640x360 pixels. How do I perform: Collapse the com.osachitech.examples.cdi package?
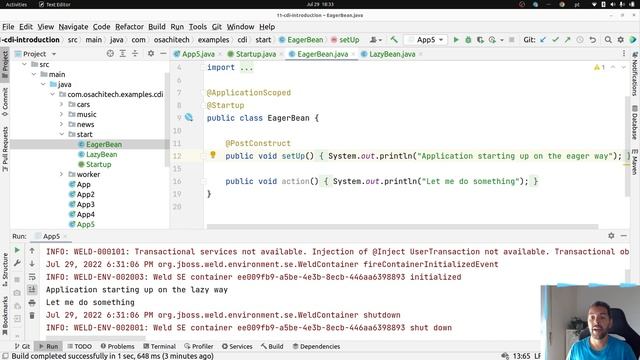click(x=53, y=94)
